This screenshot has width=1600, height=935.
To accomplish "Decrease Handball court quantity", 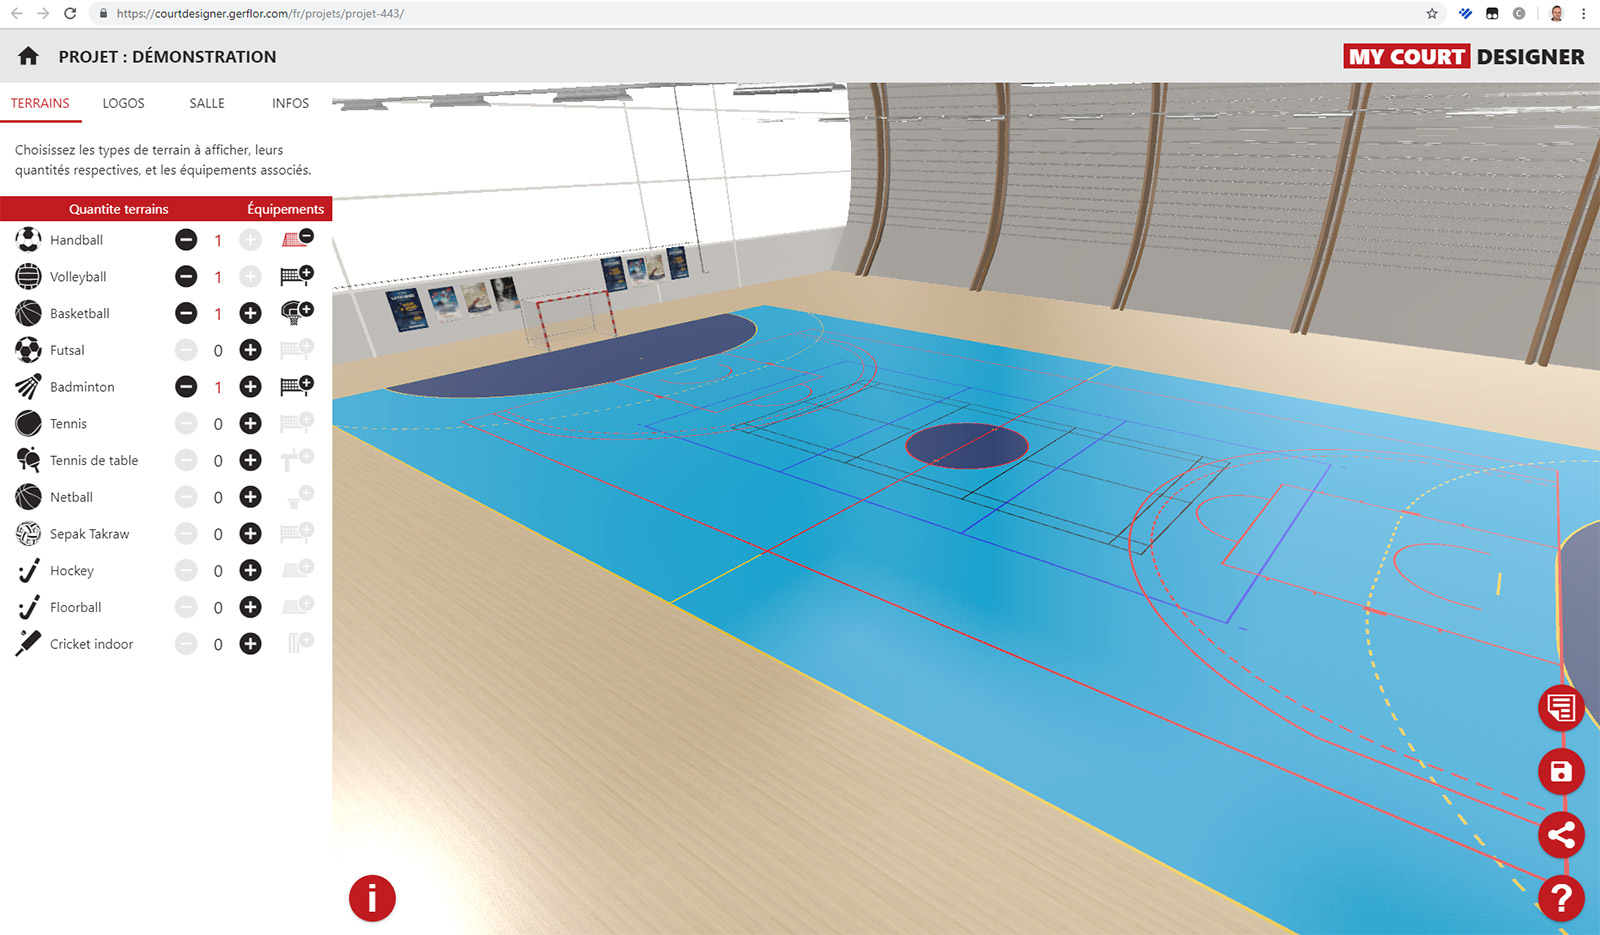I will click(x=186, y=240).
